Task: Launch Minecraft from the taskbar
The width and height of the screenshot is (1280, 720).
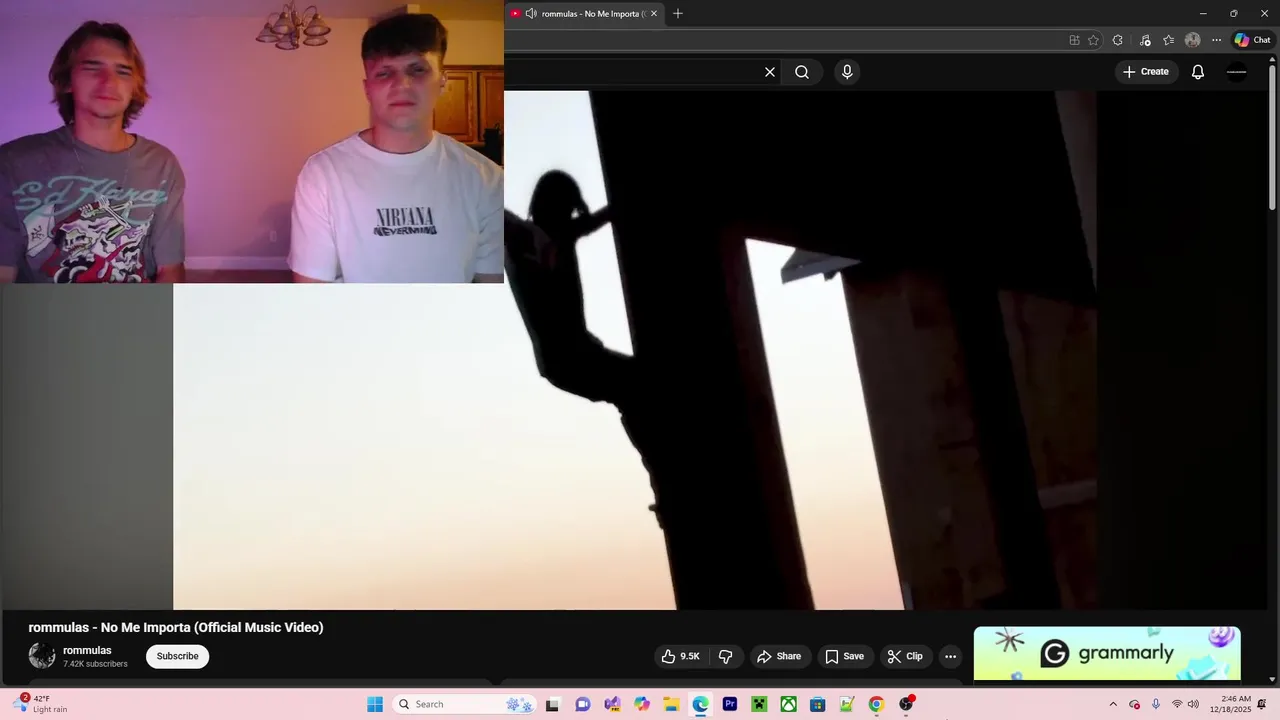Action: [x=759, y=704]
